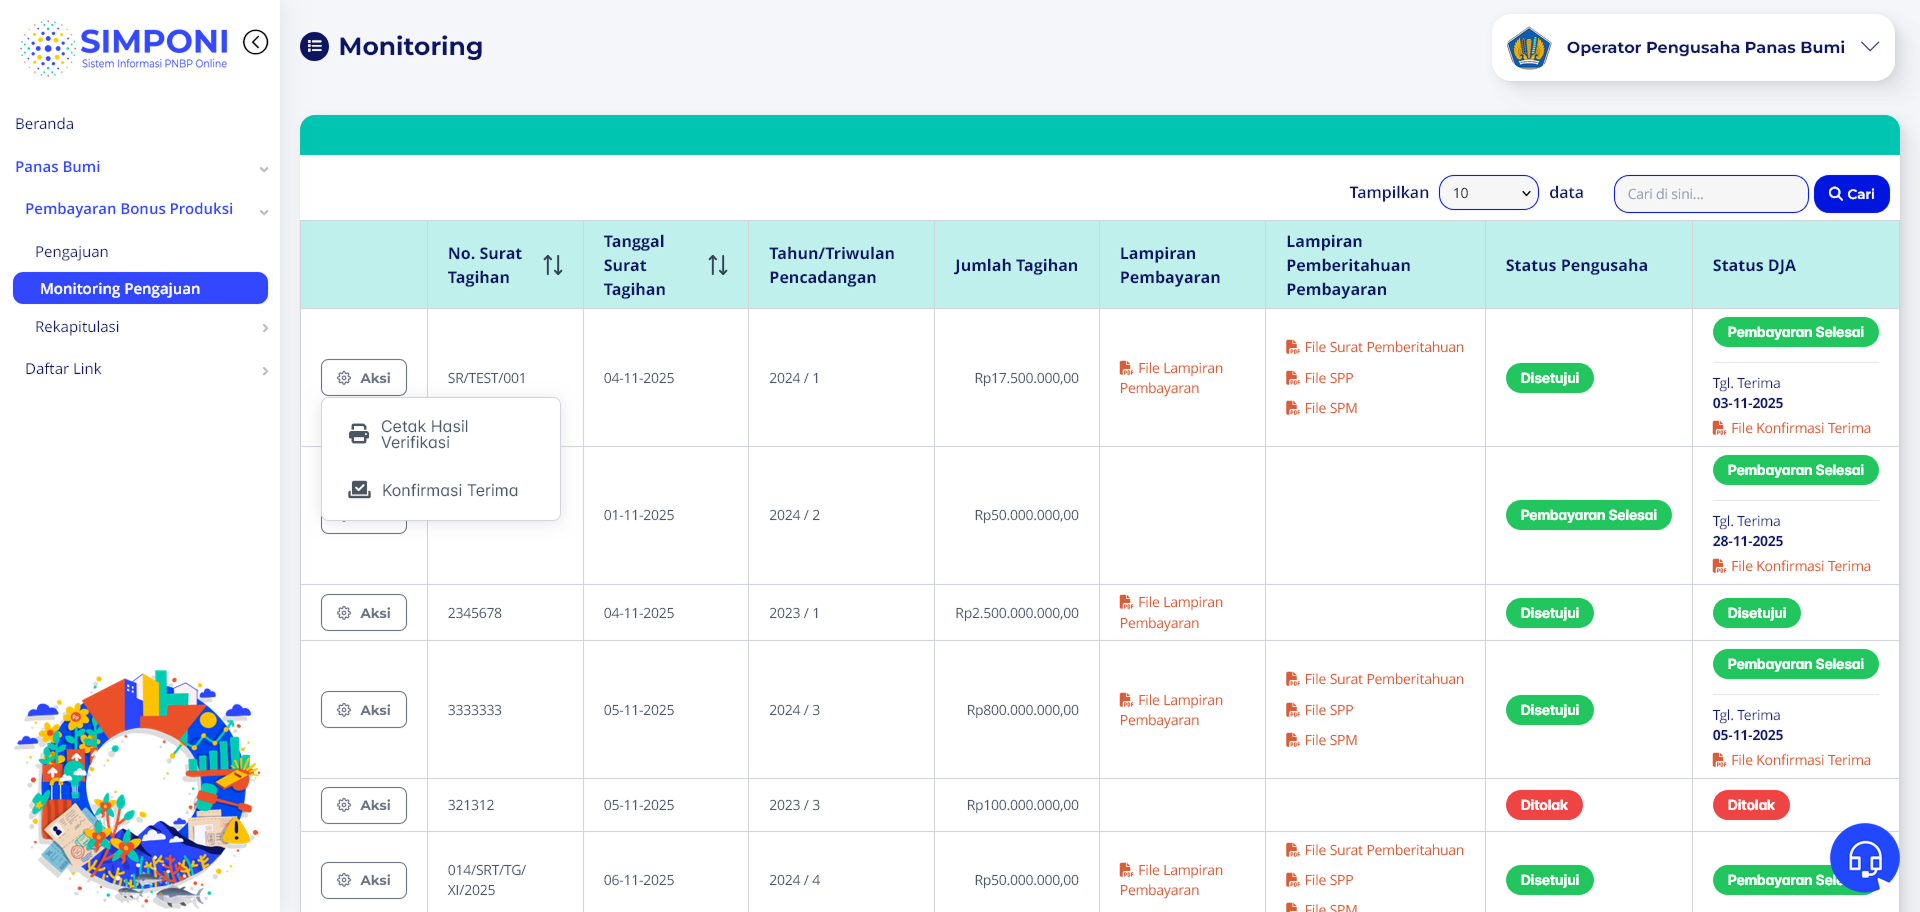The image size is (1920, 912).
Task: Open File Surat Pemberitahuan for SR/TEST/001
Action: pyautogui.click(x=1375, y=347)
